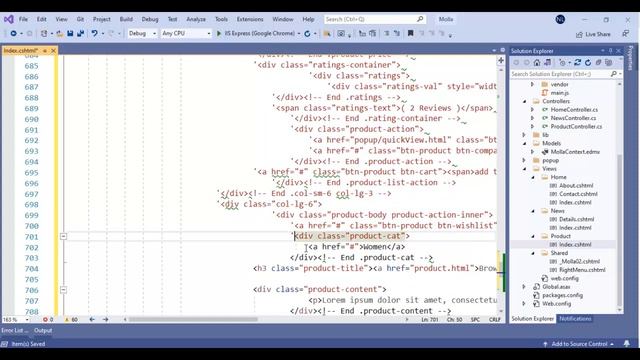Click the Undo icon
Viewport: 640px width, 360px height.
(x=94, y=33)
